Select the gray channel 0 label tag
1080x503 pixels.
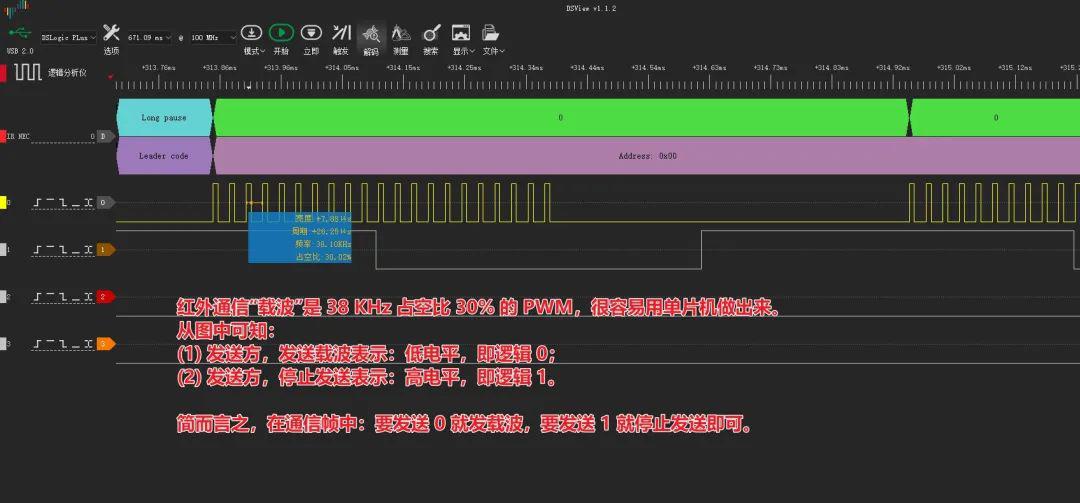point(105,203)
